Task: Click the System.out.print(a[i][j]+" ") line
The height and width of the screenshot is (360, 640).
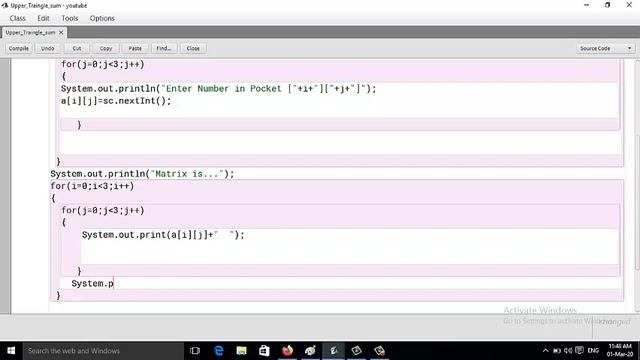Action: (163, 235)
